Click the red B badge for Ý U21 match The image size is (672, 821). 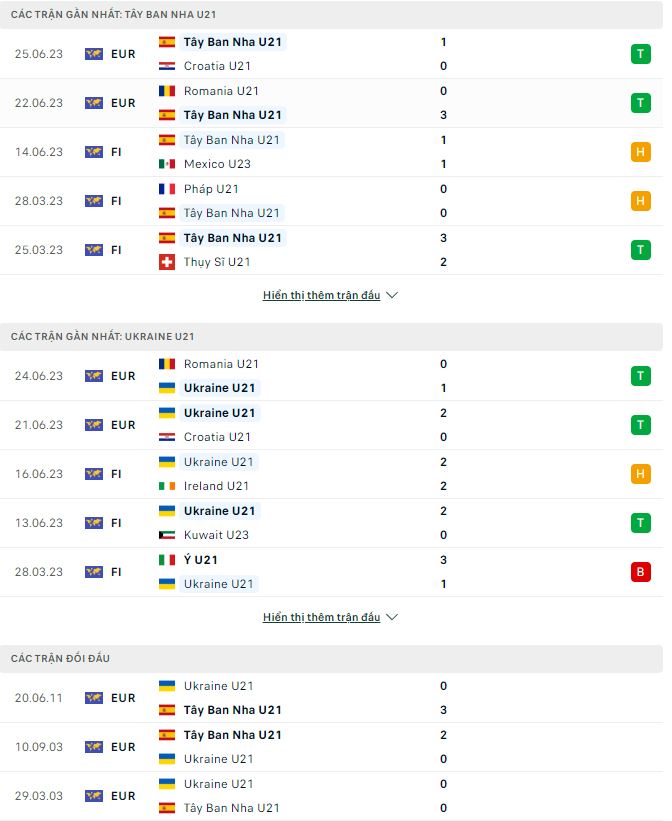point(640,571)
